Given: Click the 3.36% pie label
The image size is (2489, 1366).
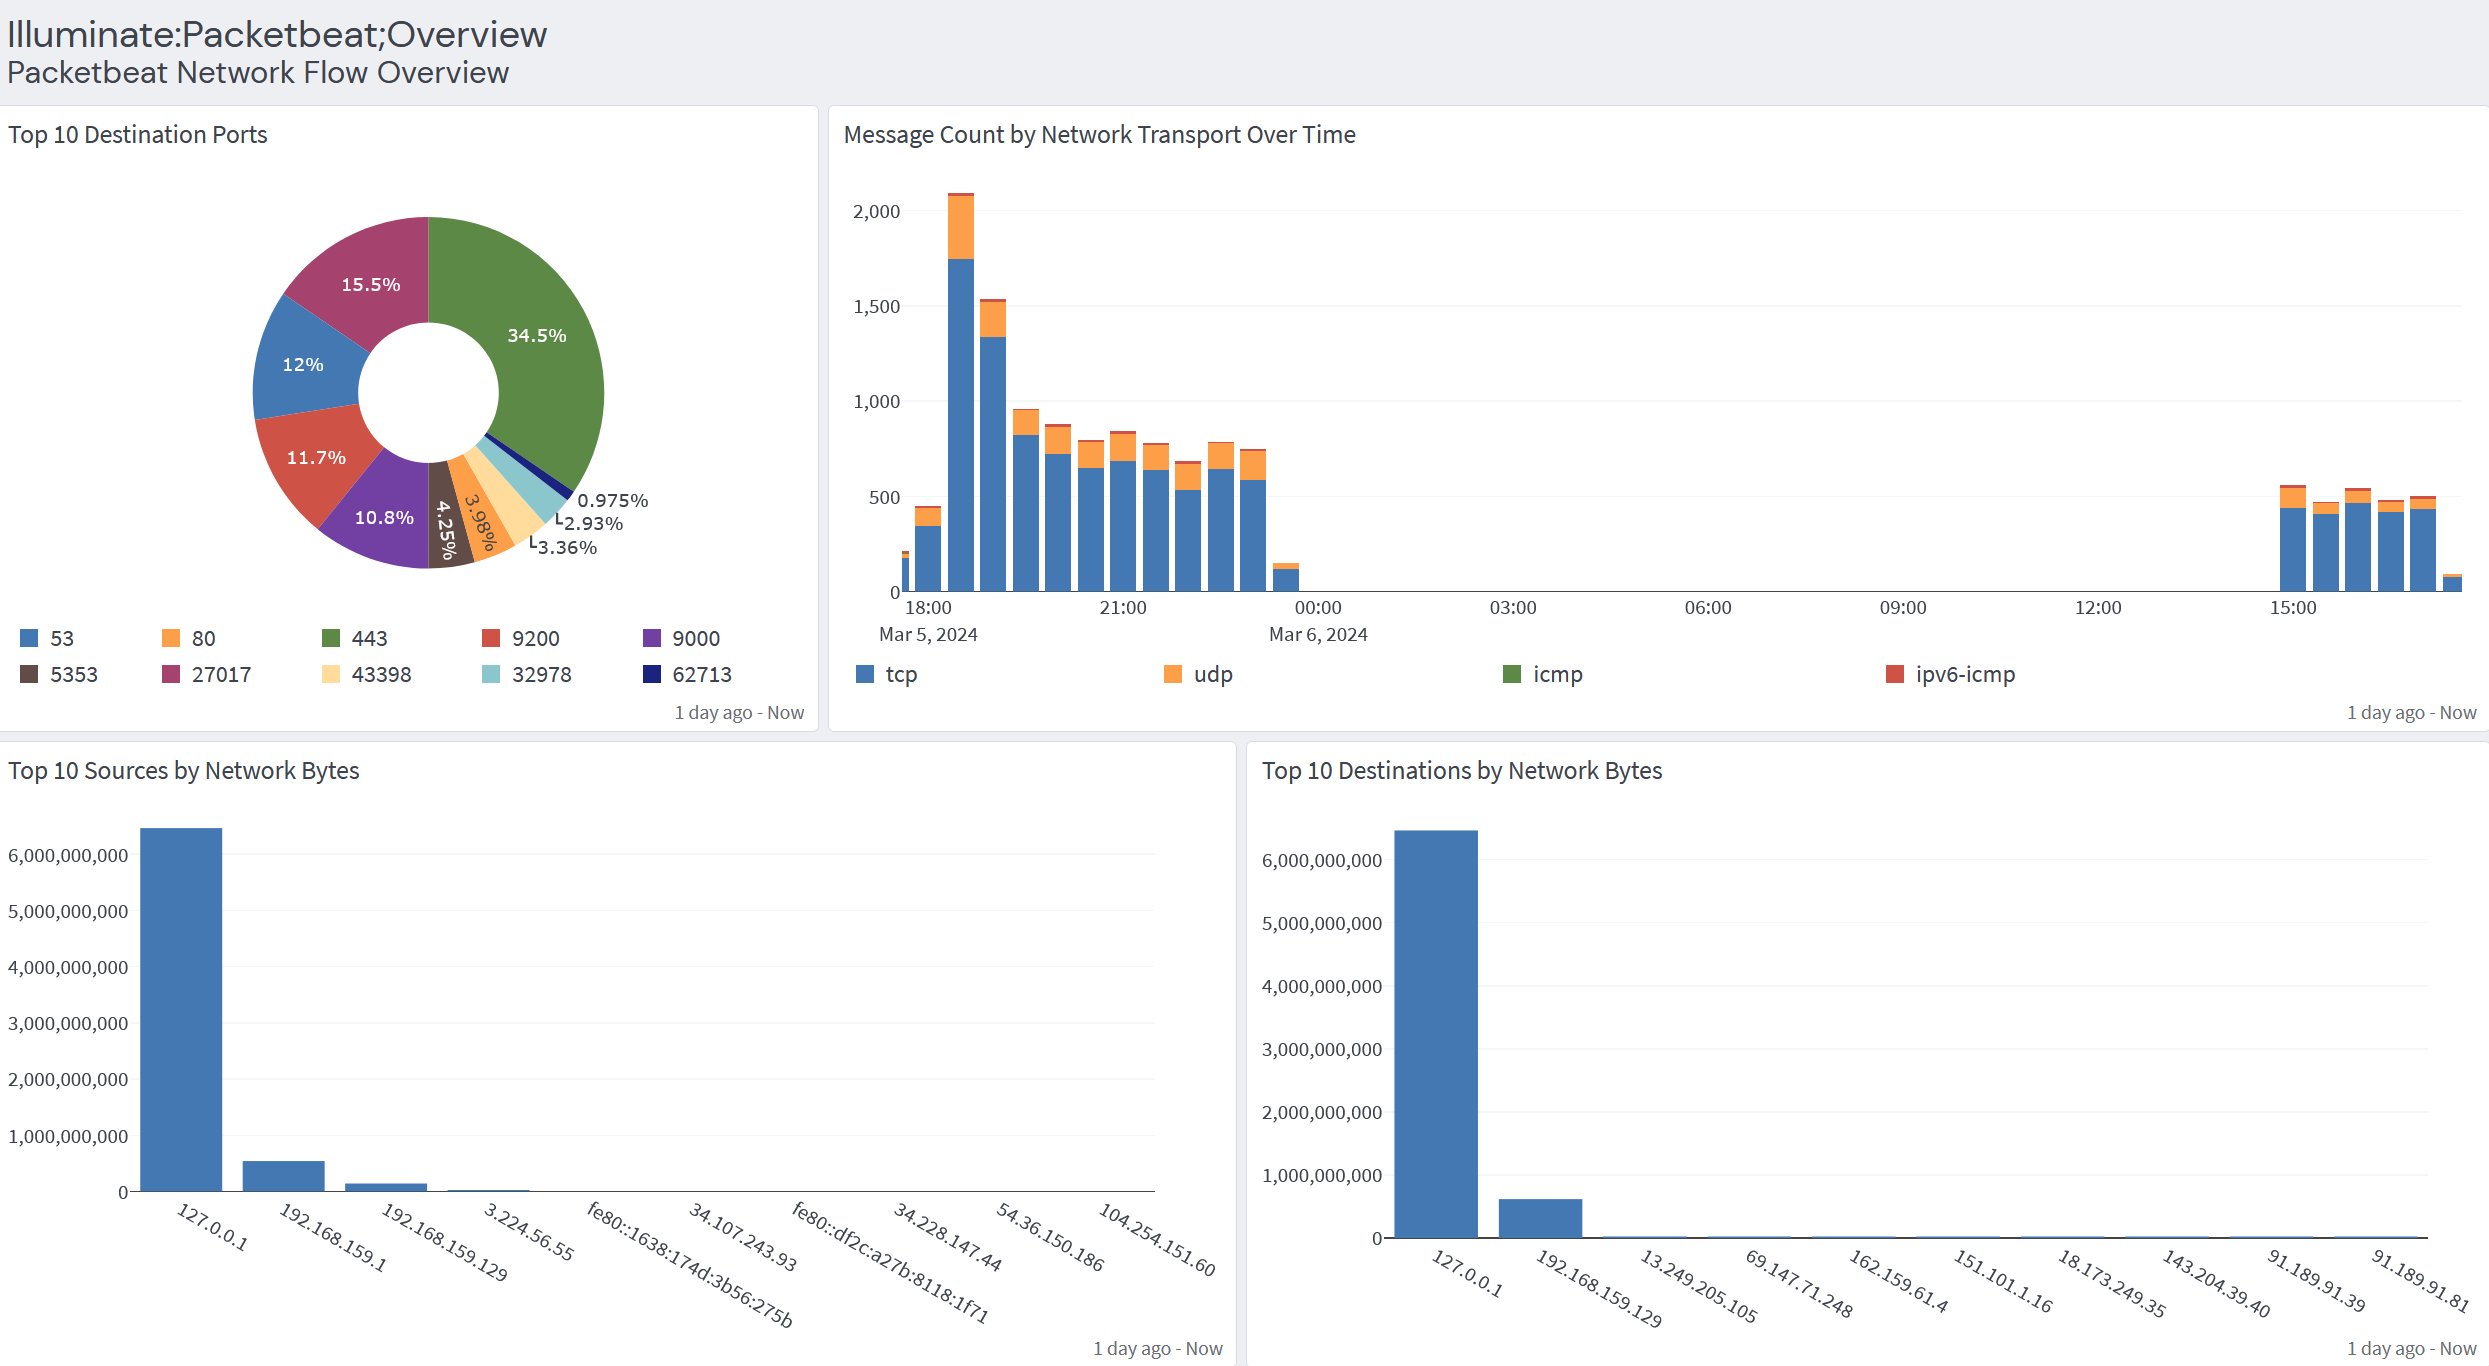Looking at the screenshot, I should pos(567,547).
